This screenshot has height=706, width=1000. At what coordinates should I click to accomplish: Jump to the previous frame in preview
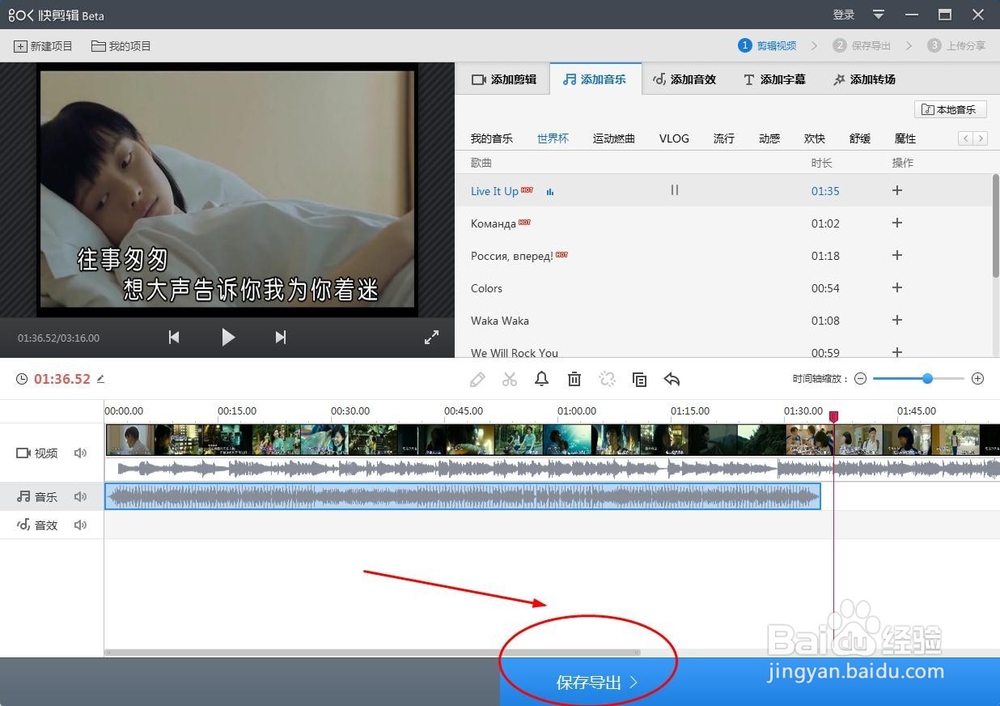(173, 337)
